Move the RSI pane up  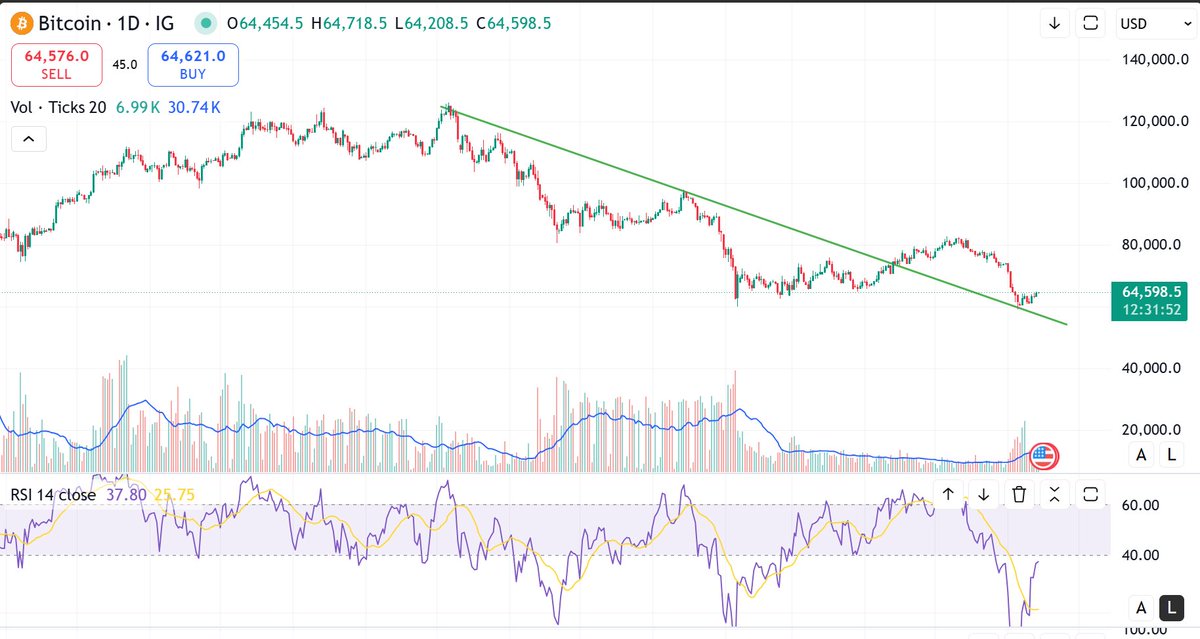click(x=948, y=493)
